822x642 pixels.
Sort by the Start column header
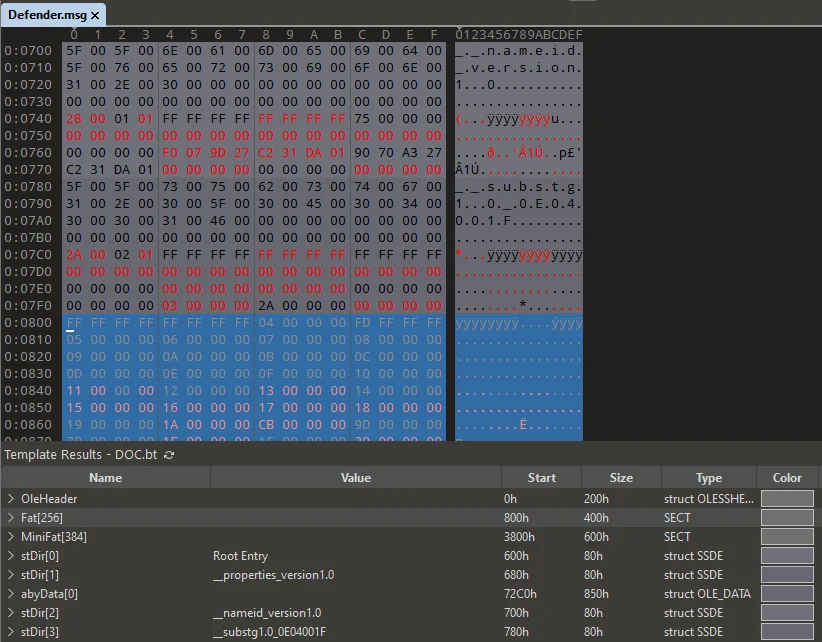pyautogui.click(x=541, y=477)
